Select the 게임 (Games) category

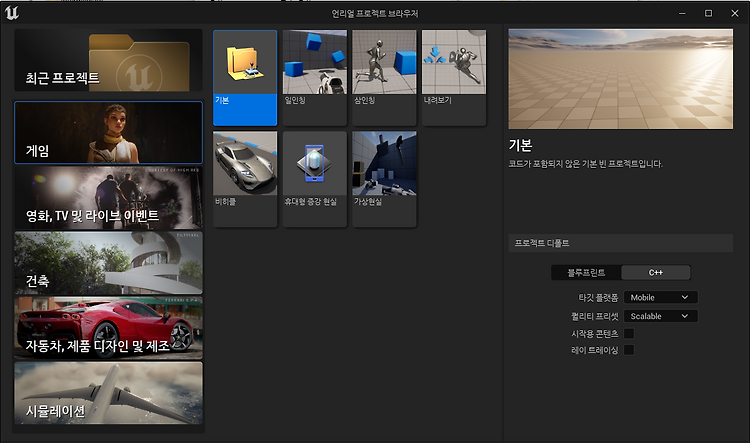(x=109, y=133)
